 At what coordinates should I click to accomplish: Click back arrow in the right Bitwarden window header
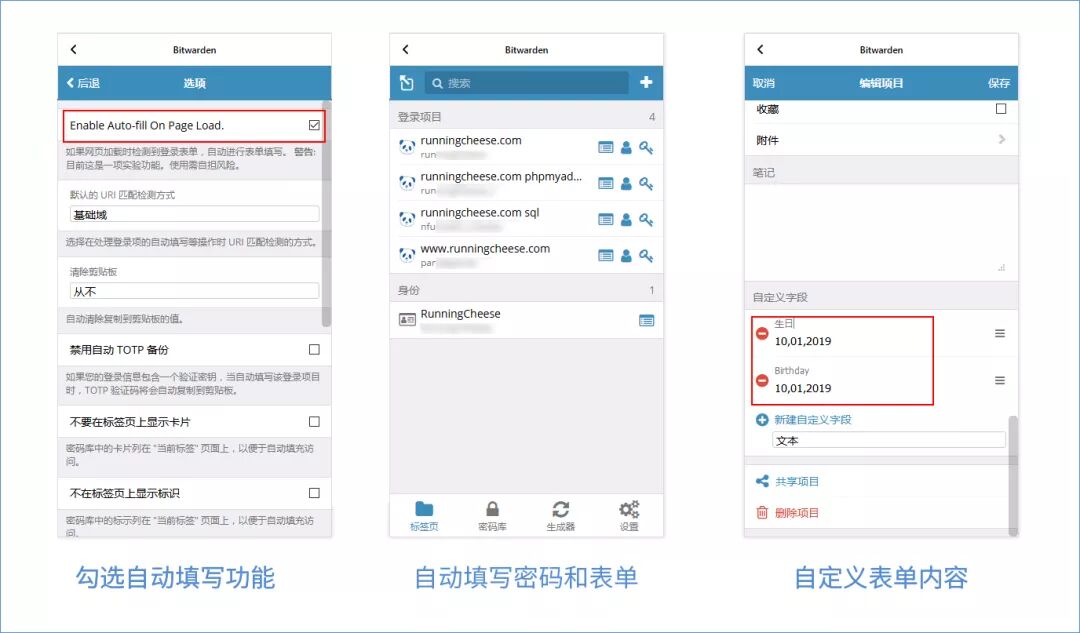[760, 50]
